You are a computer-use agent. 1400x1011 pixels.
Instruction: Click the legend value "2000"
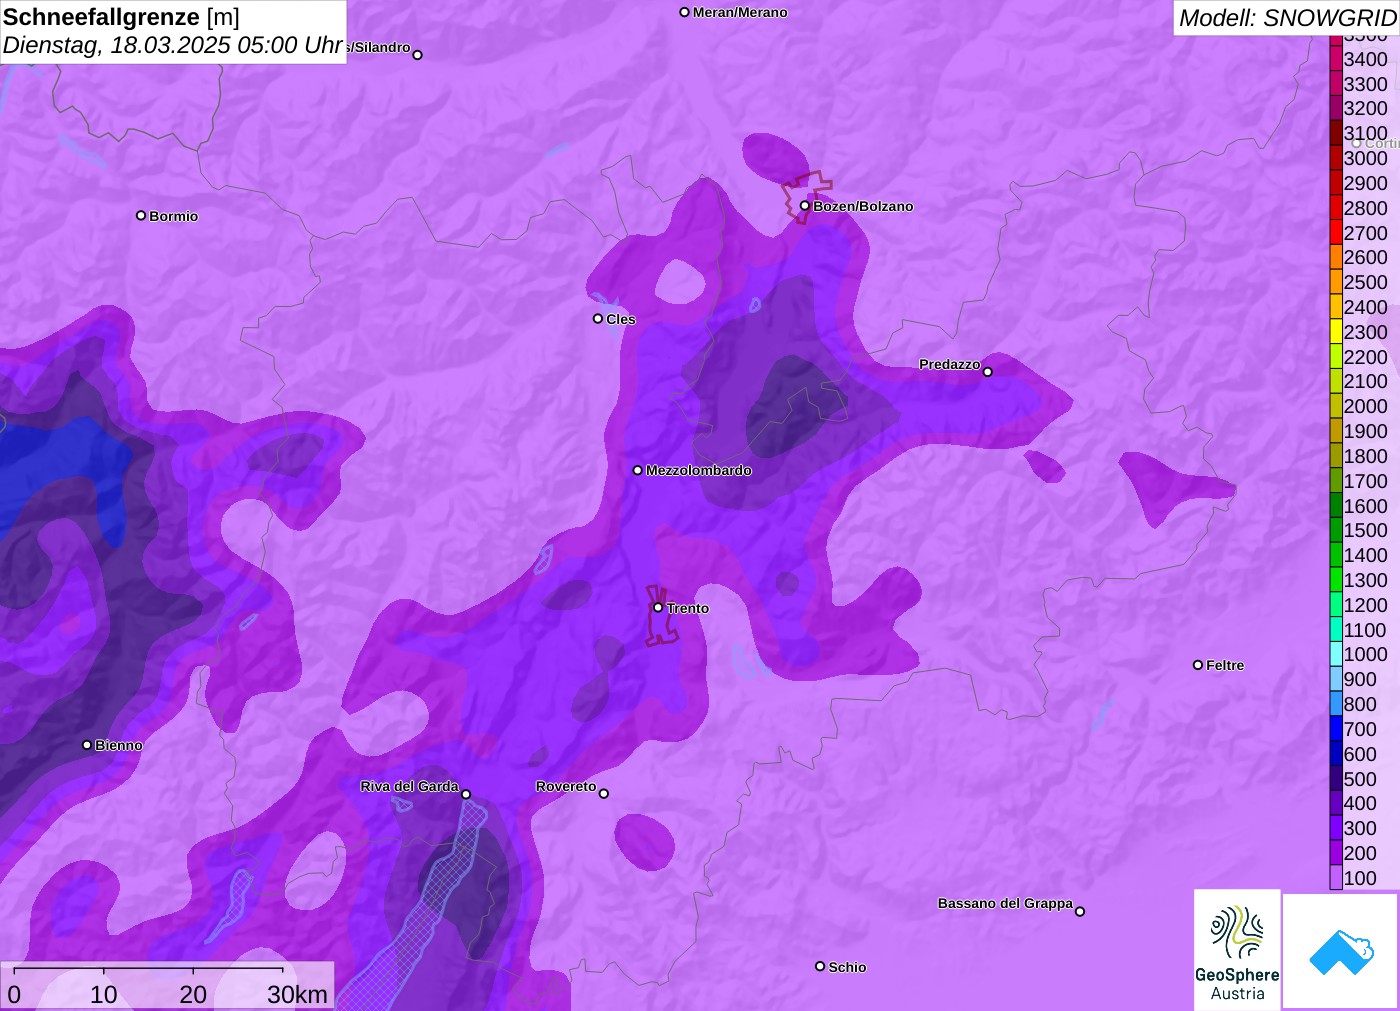pos(1366,406)
